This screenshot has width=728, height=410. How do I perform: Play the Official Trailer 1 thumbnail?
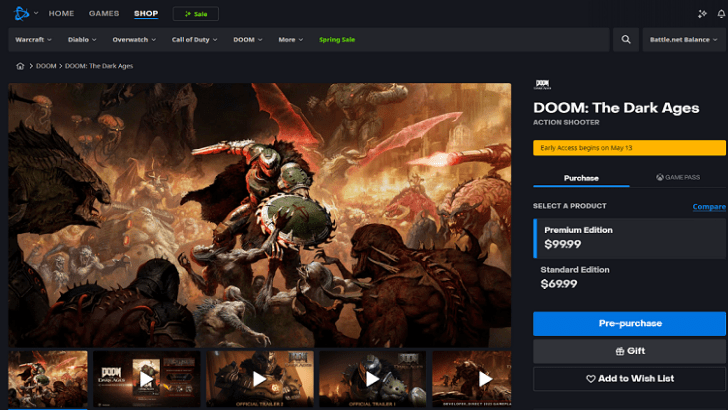click(x=372, y=379)
